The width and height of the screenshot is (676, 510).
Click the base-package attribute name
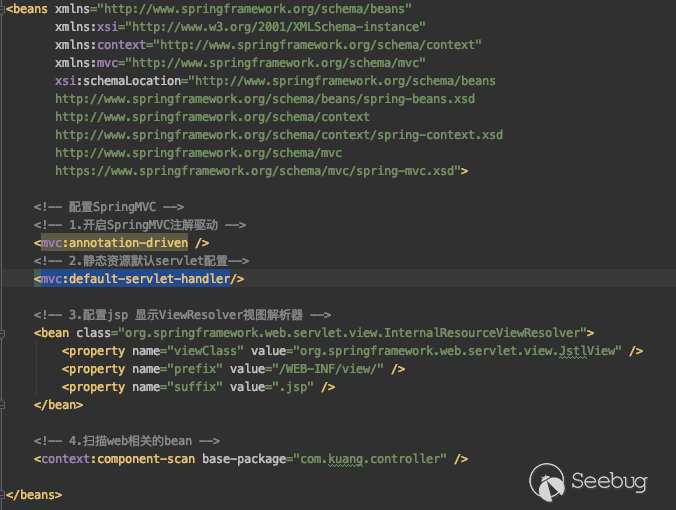click(244, 459)
